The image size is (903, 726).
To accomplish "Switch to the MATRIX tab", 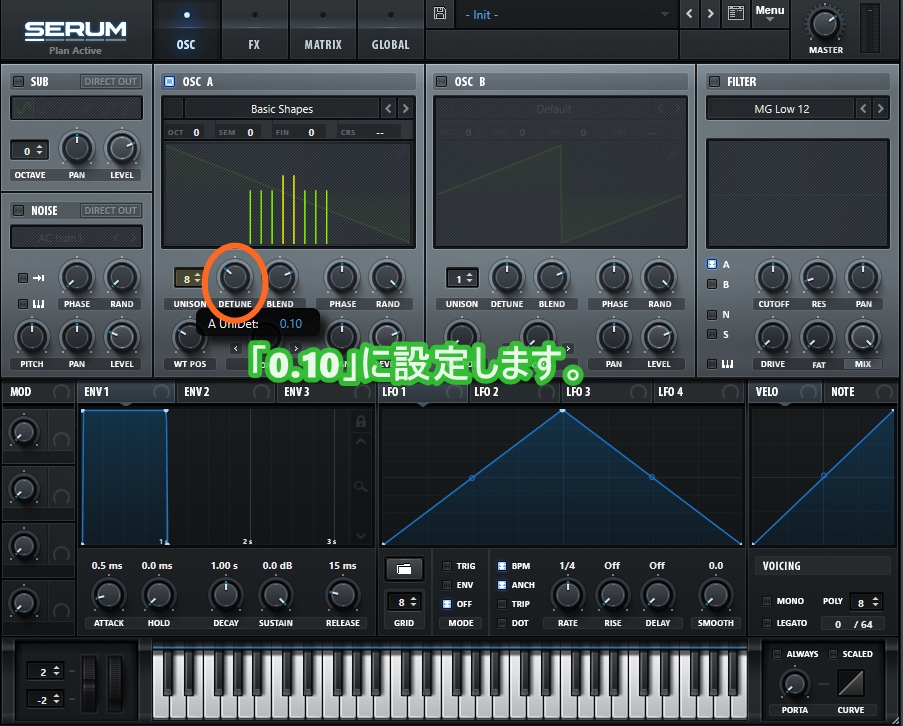I will coord(323,44).
